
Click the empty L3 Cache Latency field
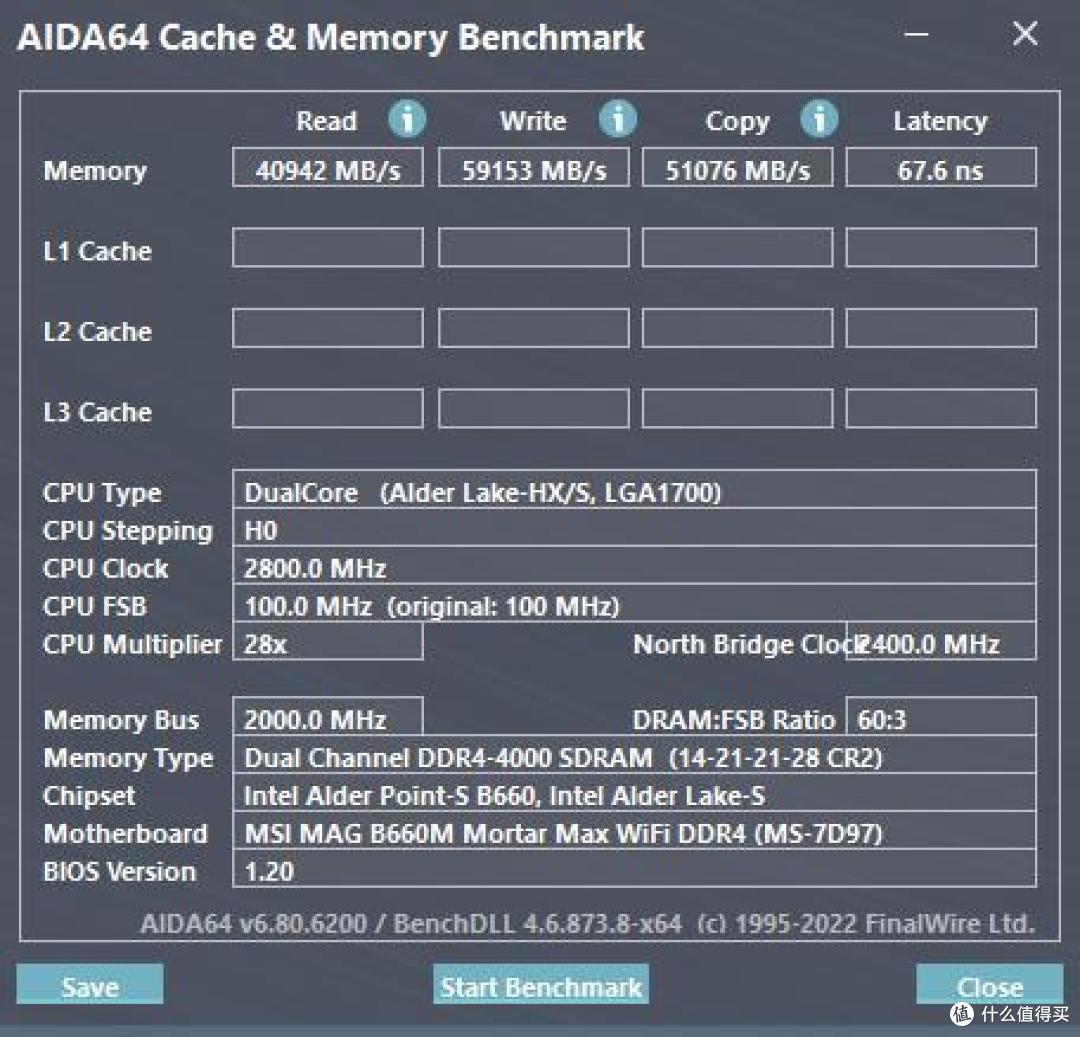click(x=941, y=408)
